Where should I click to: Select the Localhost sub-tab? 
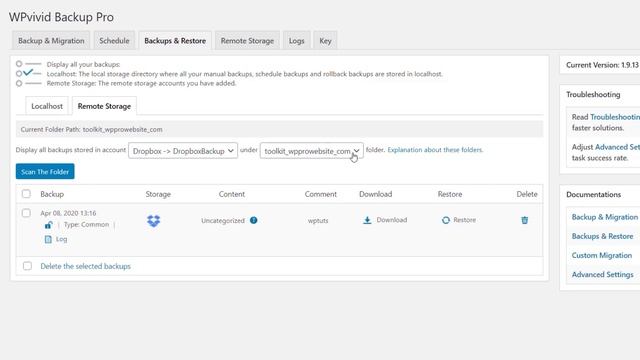(x=47, y=106)
